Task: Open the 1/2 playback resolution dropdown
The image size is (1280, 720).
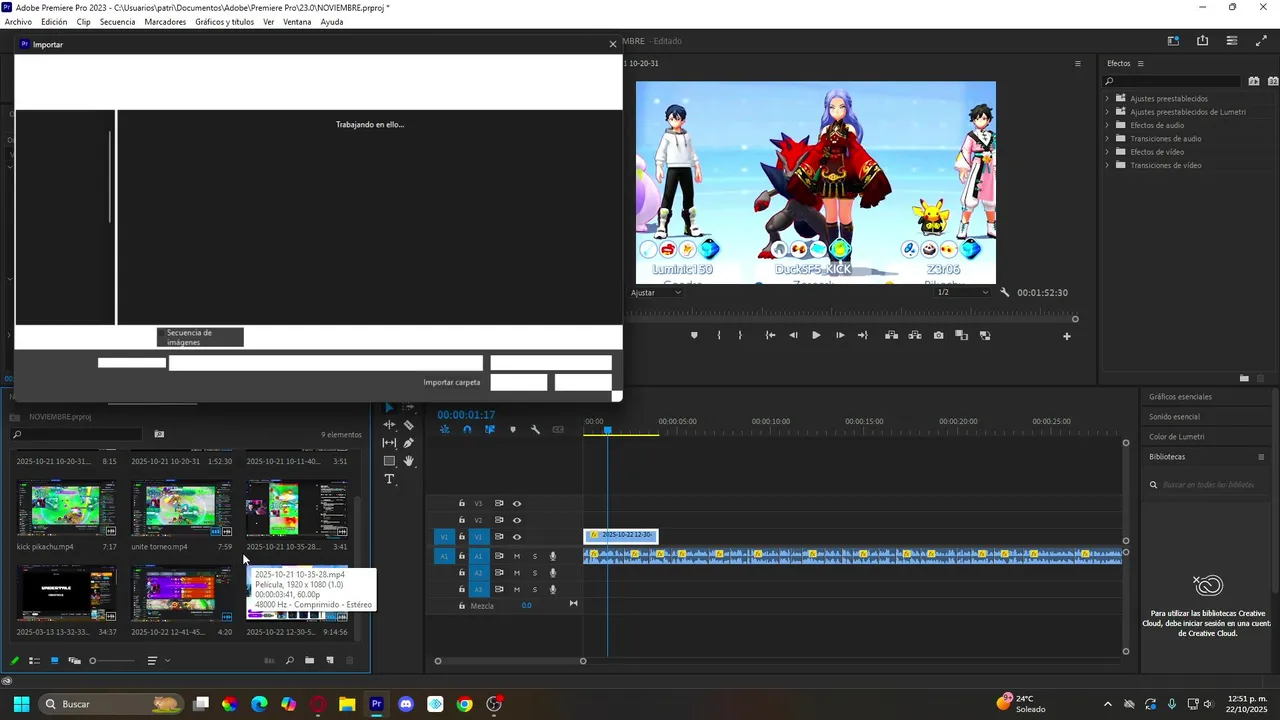Action: 961,293
